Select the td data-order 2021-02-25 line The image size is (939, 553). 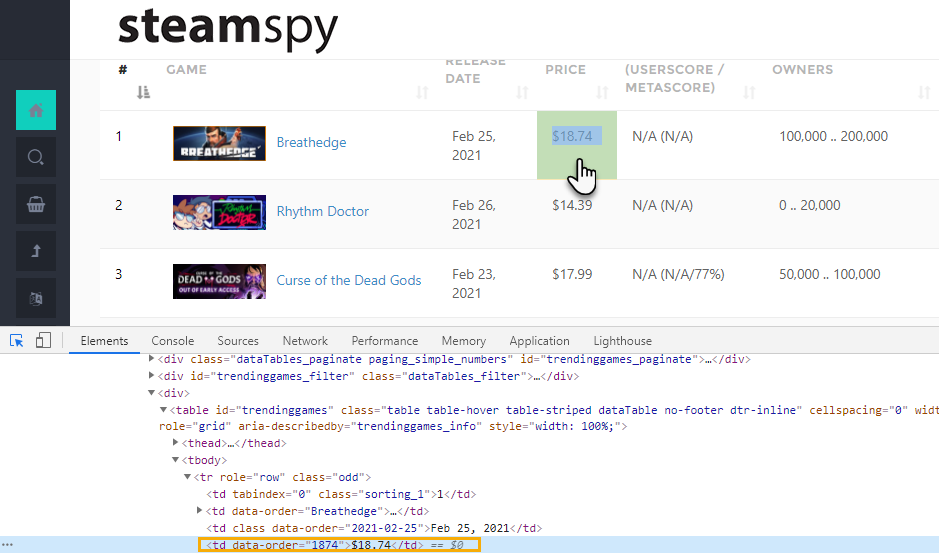coord(374,528)
